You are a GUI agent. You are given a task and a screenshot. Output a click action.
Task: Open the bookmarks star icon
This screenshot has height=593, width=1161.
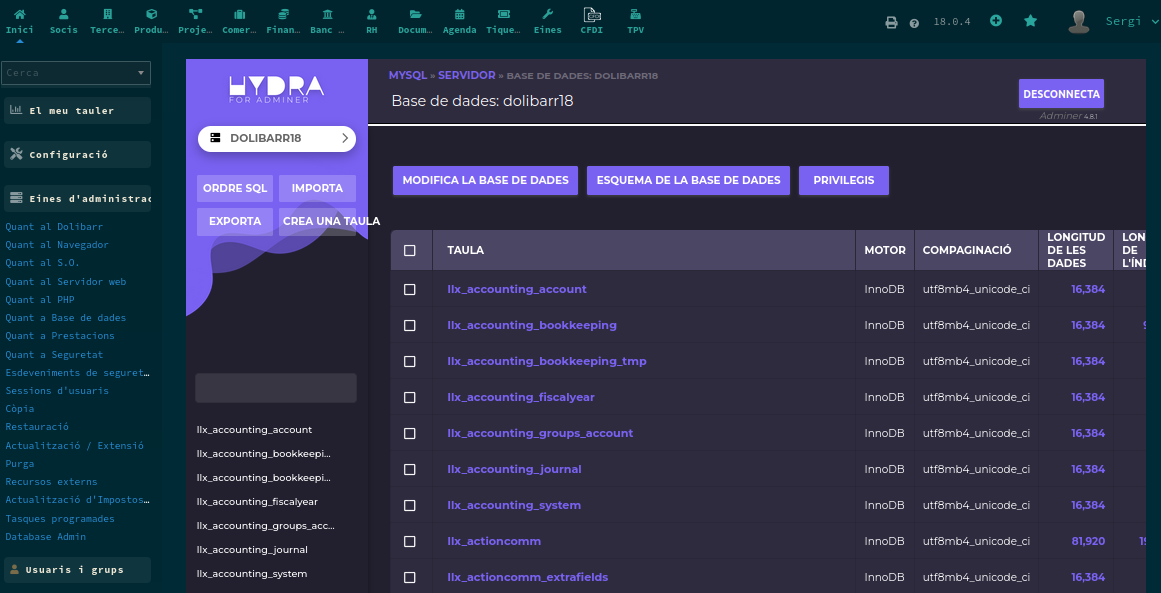pos(1030,21)
